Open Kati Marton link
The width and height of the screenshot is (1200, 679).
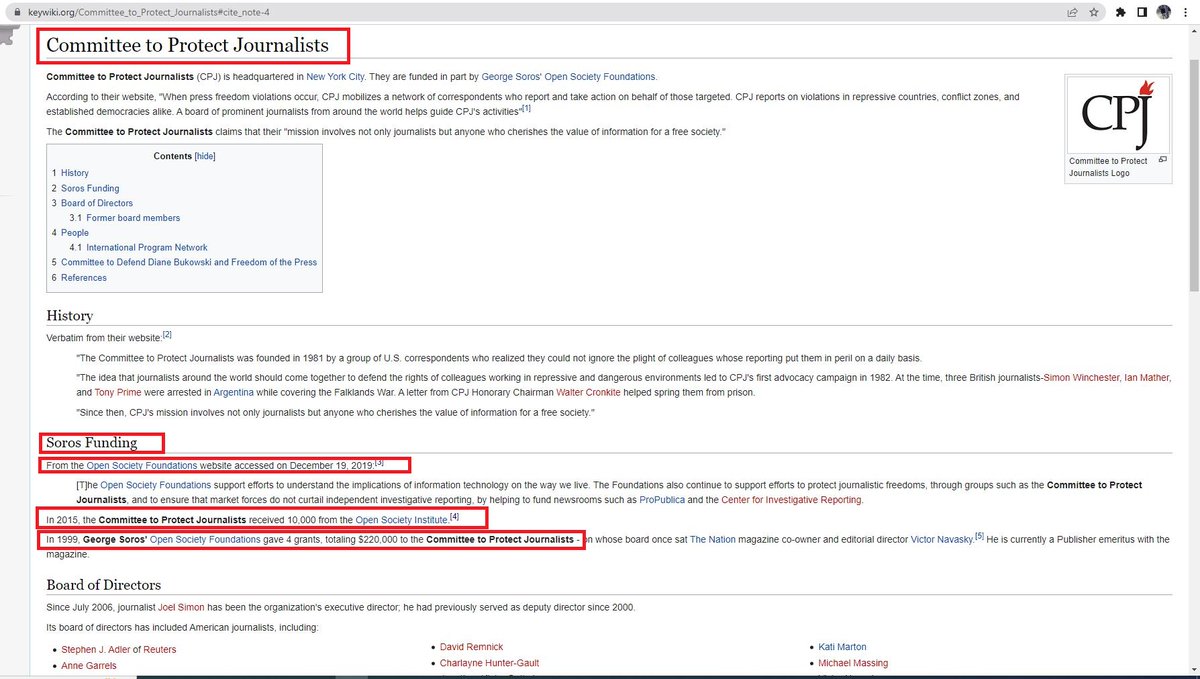tap(842, 647)
